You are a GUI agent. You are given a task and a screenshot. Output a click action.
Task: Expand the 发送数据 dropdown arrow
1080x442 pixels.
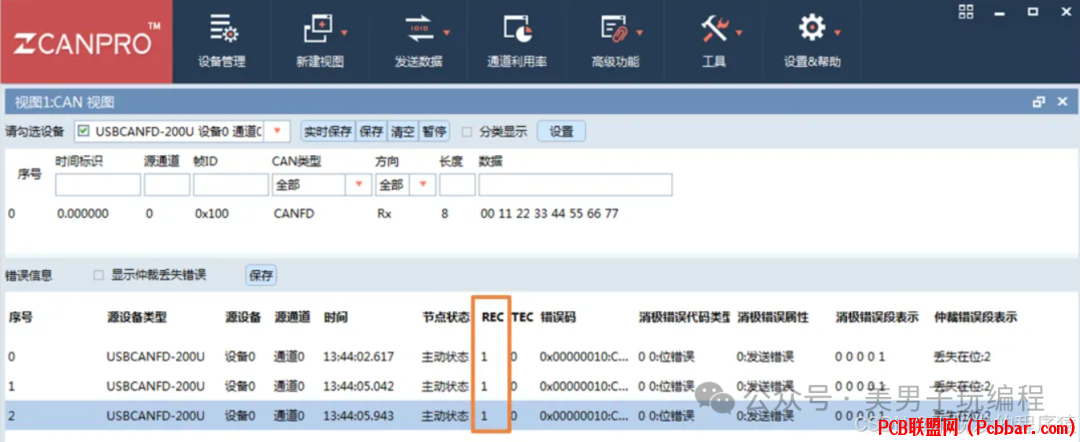(x=446, y=32)
